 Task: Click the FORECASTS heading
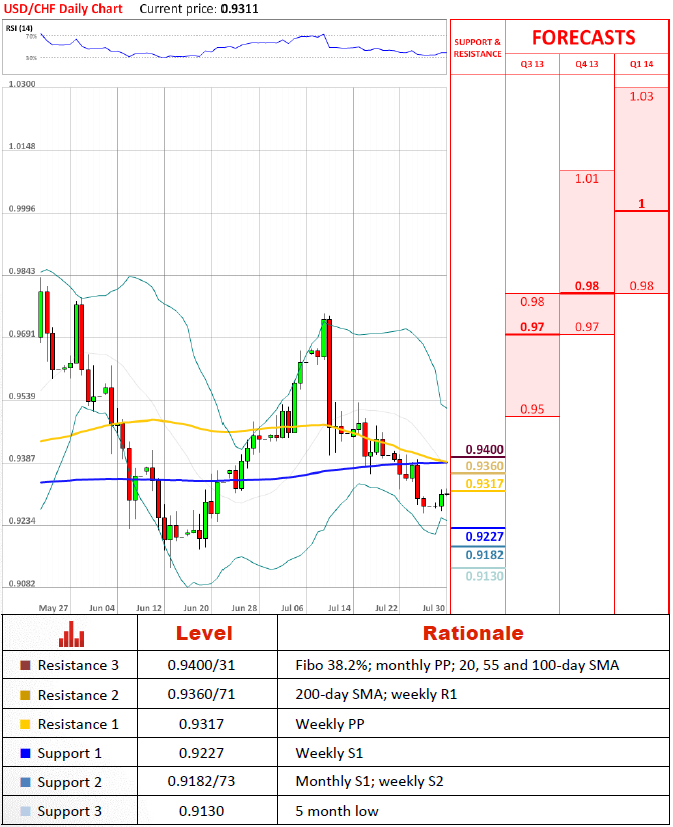583,38
